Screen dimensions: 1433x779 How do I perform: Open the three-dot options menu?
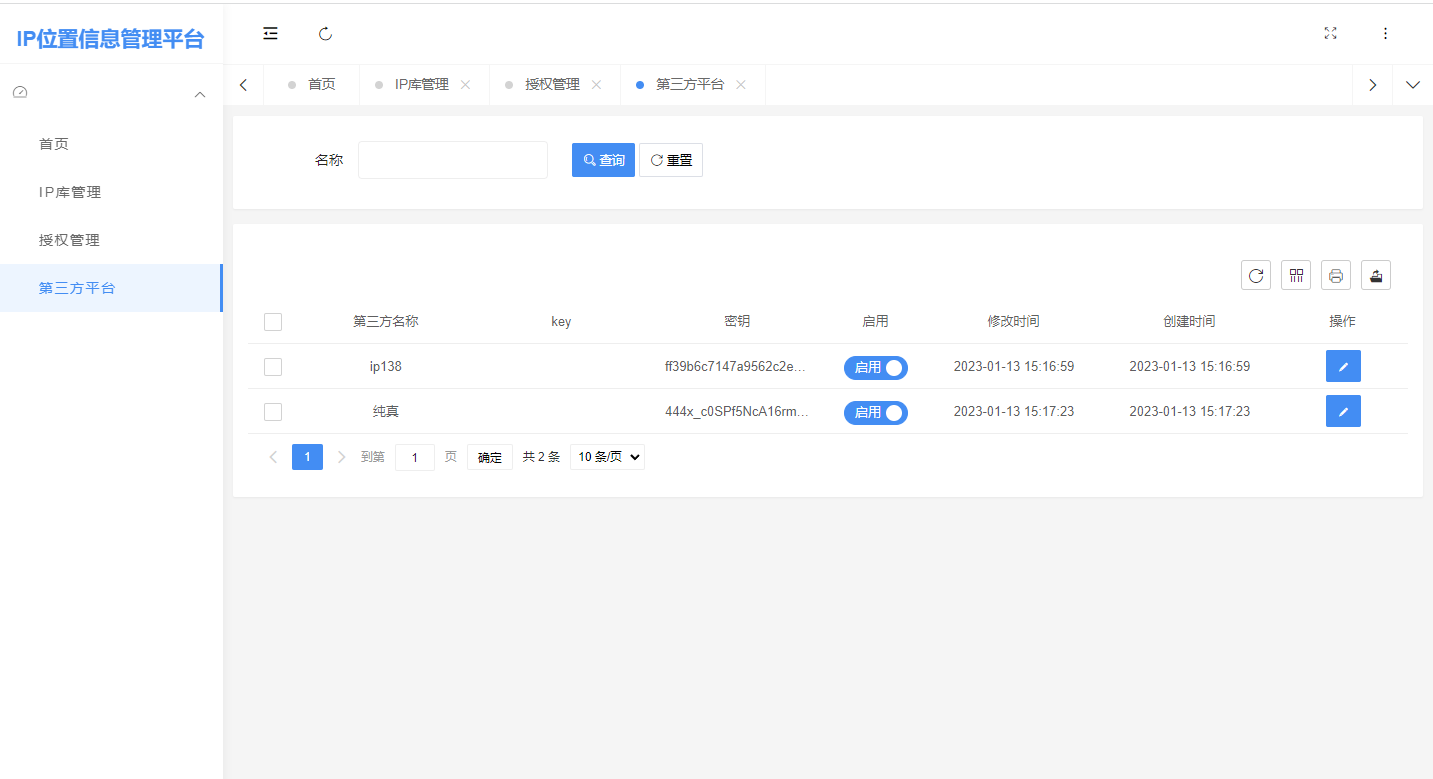click(x=1385, y=33)
